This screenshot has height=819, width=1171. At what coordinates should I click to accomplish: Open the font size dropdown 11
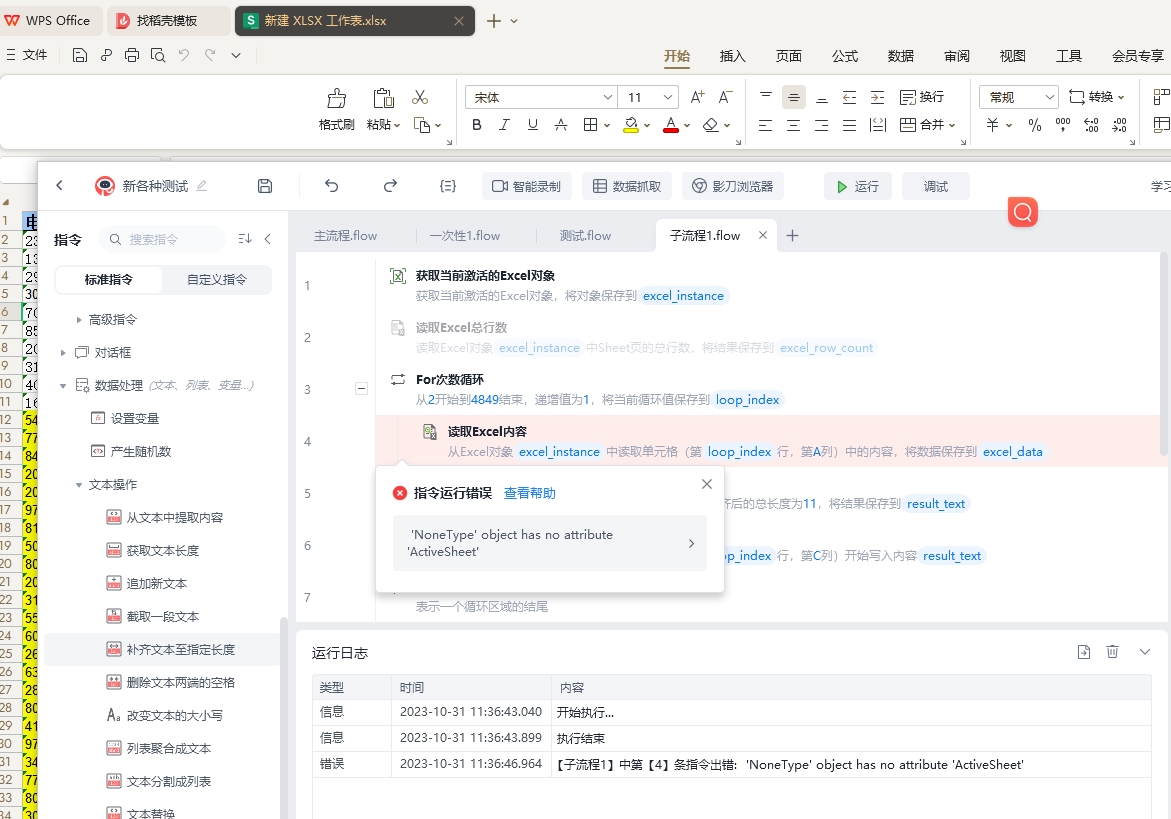click(x=649, y=97)
